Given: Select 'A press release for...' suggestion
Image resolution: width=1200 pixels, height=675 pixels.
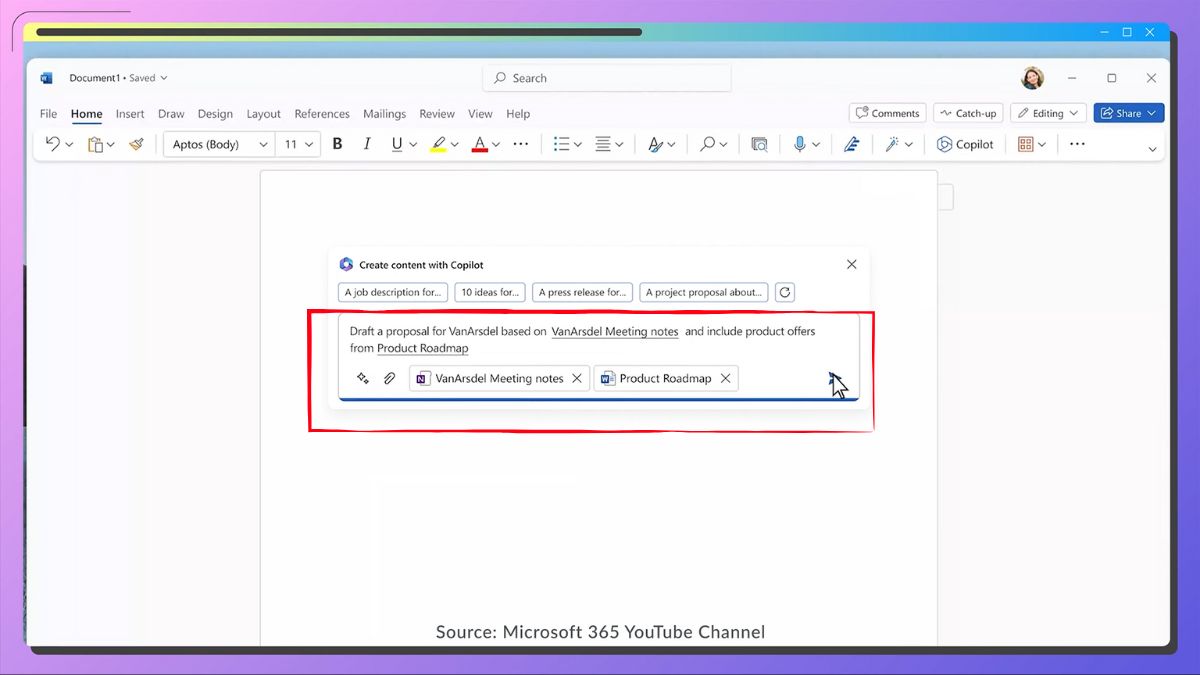Looking at the screenshot, I should click(x=582, y=292).
